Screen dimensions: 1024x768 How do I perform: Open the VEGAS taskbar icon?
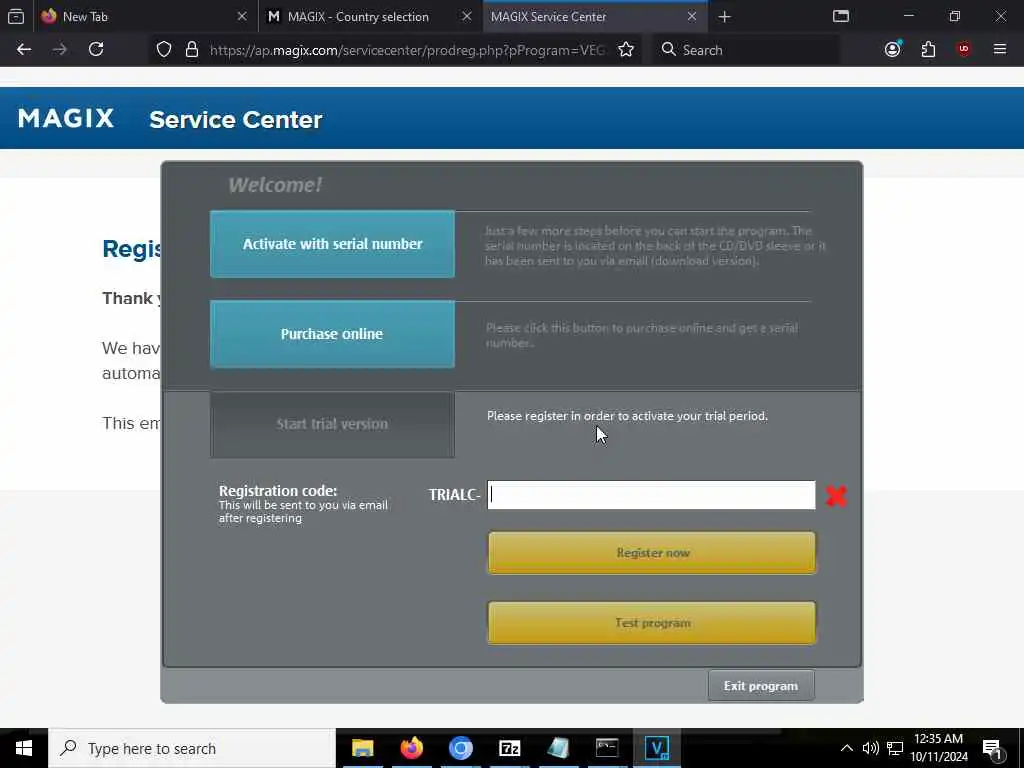coord(656,748)
